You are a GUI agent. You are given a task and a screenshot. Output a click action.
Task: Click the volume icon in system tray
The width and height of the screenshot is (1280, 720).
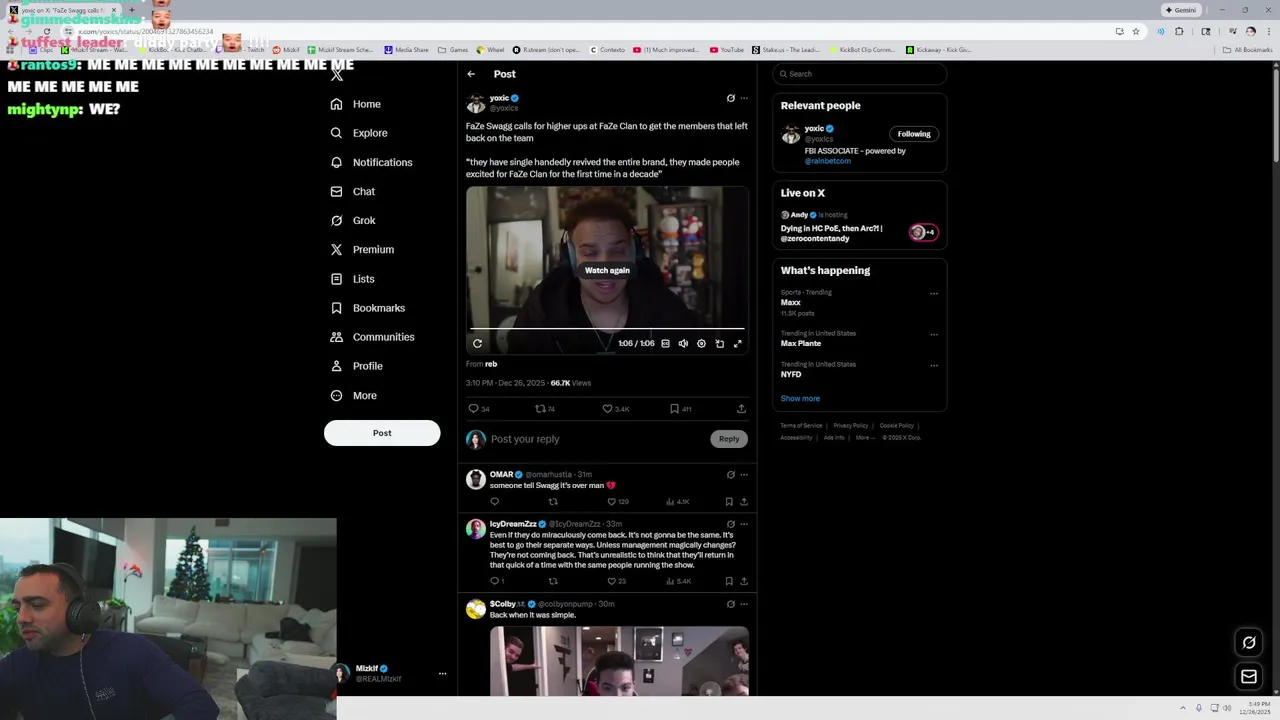(1229, 708)
